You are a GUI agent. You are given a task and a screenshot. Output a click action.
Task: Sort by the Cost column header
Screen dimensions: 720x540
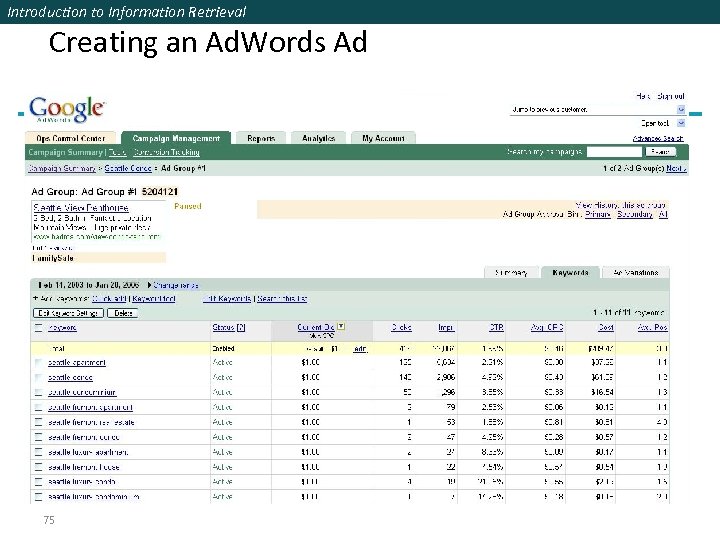[606, 327]
